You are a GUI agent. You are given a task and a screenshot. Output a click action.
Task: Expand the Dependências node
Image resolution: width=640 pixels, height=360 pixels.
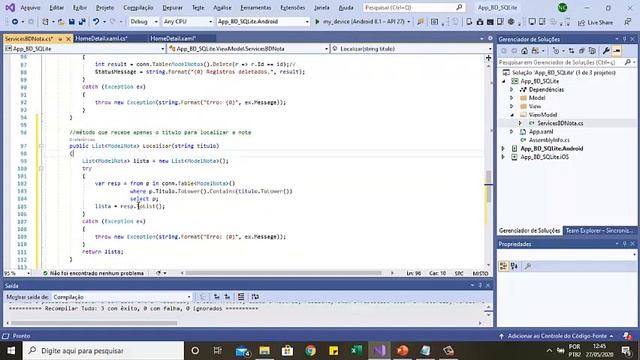511,89
